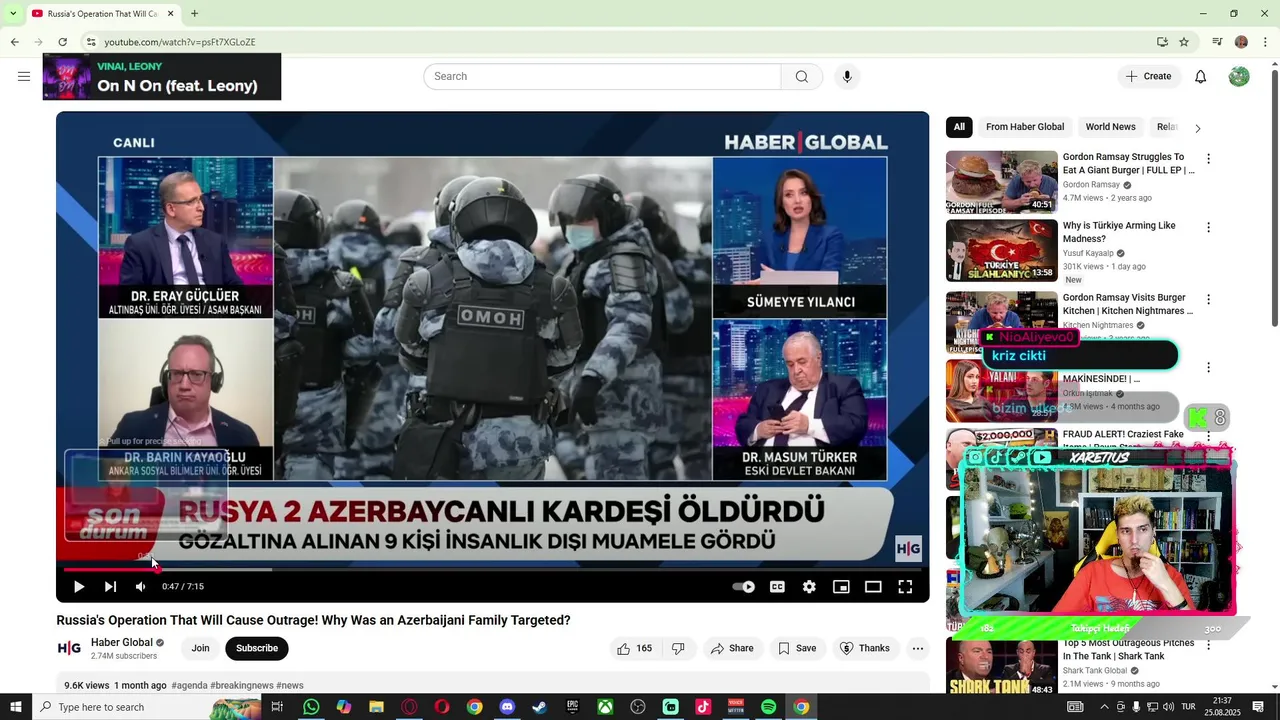The width and height of the screenshot is (1280, 720).
Task: Play the video with the play button
Action: tap(79, 587)
